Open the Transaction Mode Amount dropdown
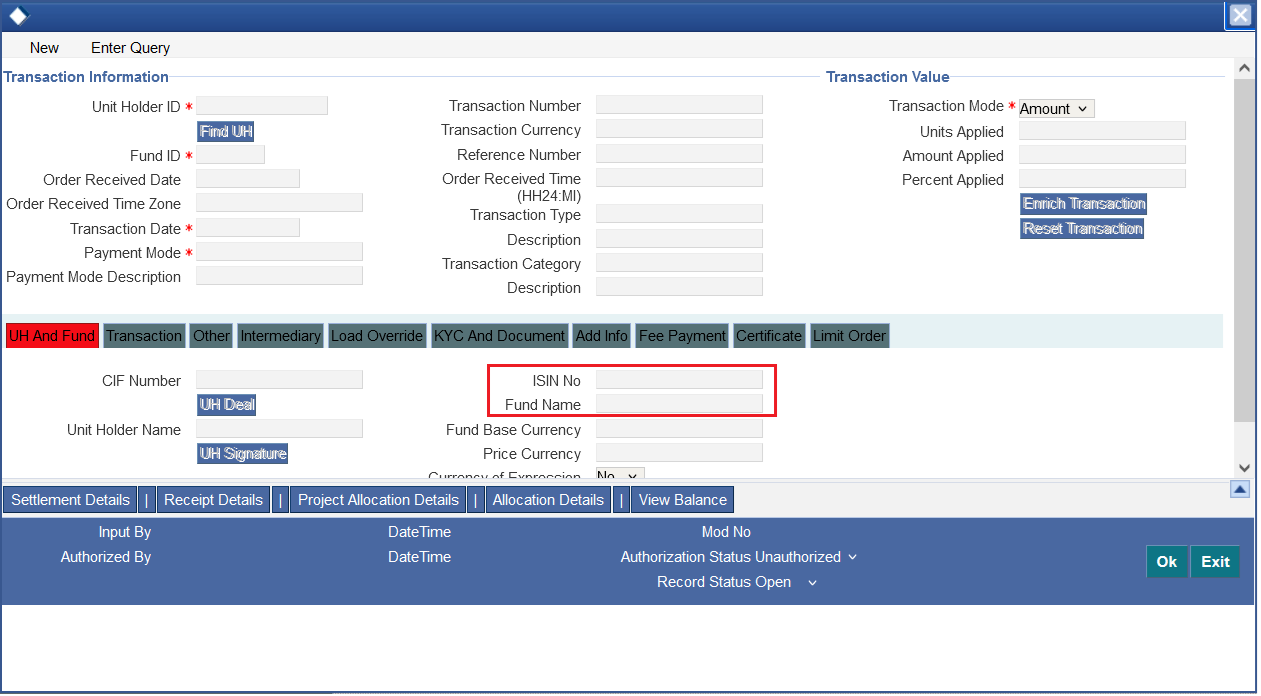 1056,108
